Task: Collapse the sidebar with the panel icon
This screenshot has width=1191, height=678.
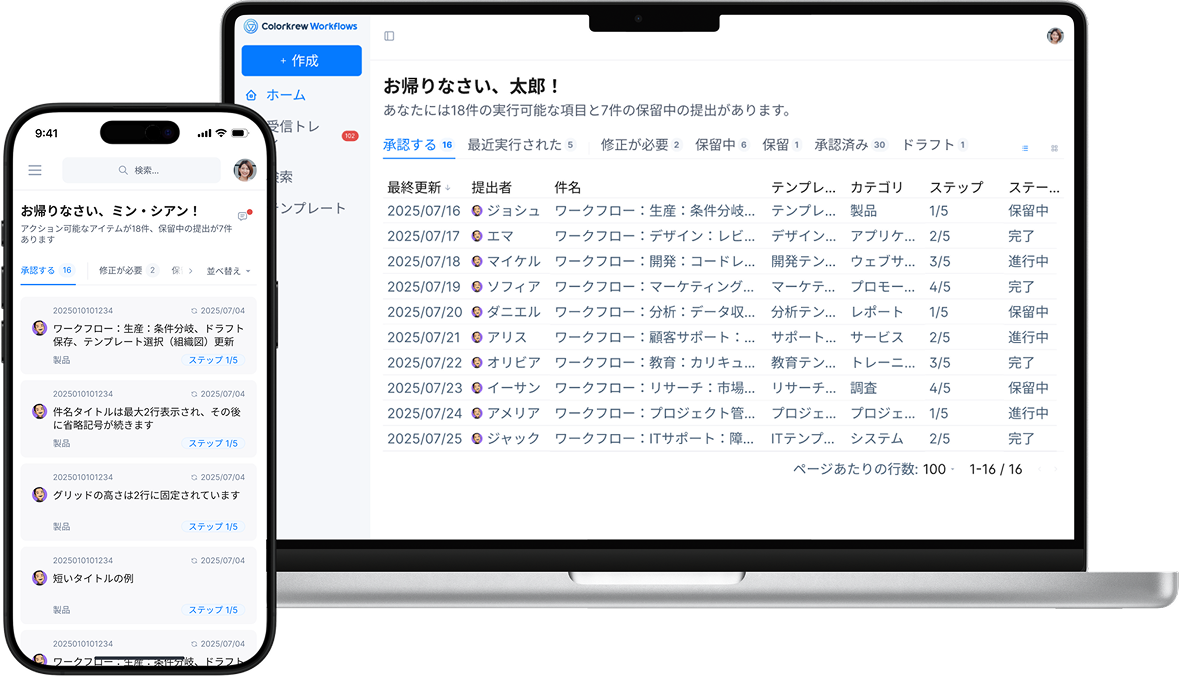Action: pyautogui.click(x=388, y=35)
